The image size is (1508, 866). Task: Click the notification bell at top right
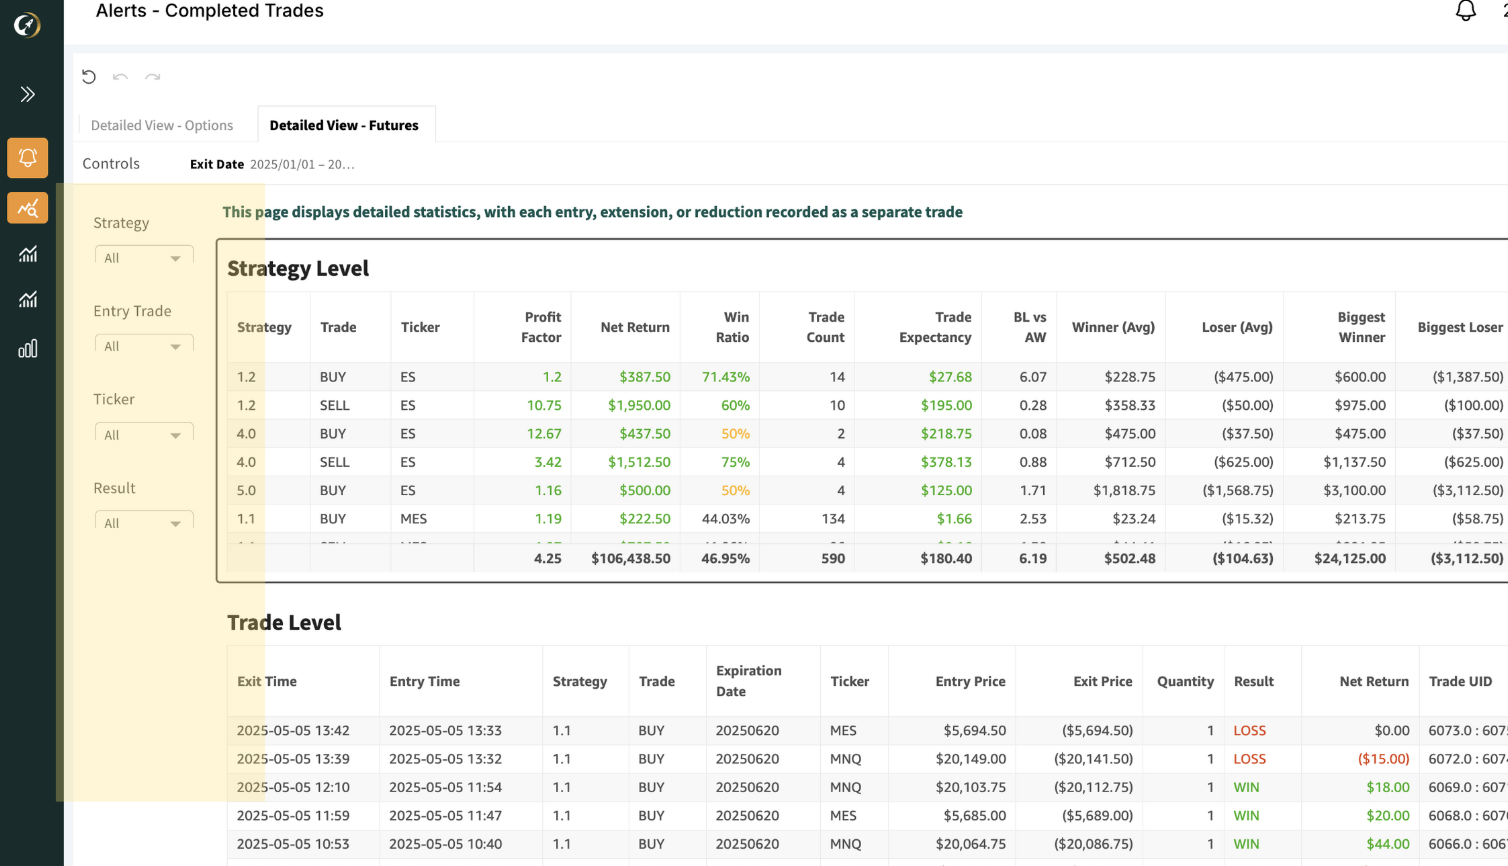click(x=1465, y=11)
